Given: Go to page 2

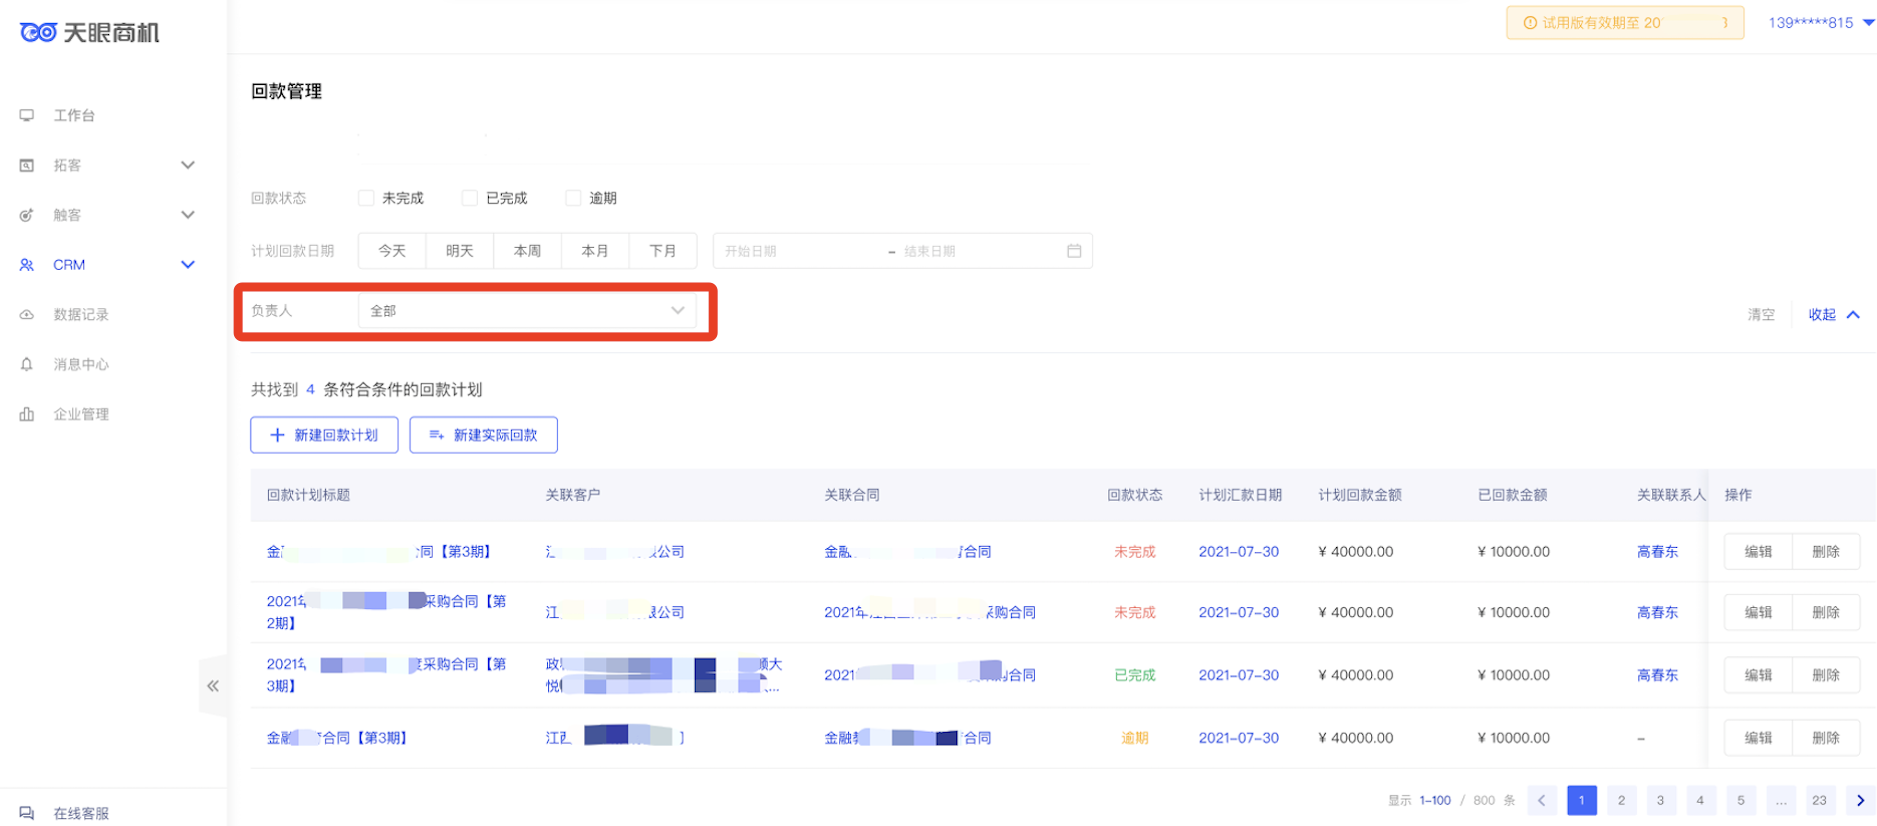Looking at the screenshot, I should [1621, 800].
